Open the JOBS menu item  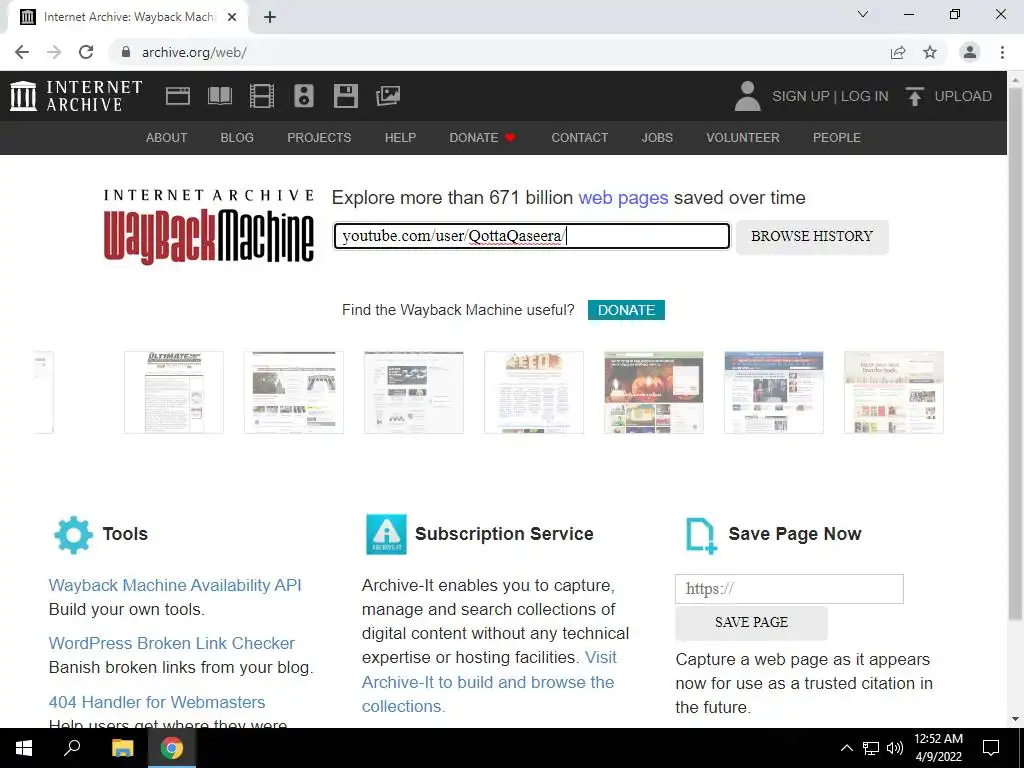point(657,138)
